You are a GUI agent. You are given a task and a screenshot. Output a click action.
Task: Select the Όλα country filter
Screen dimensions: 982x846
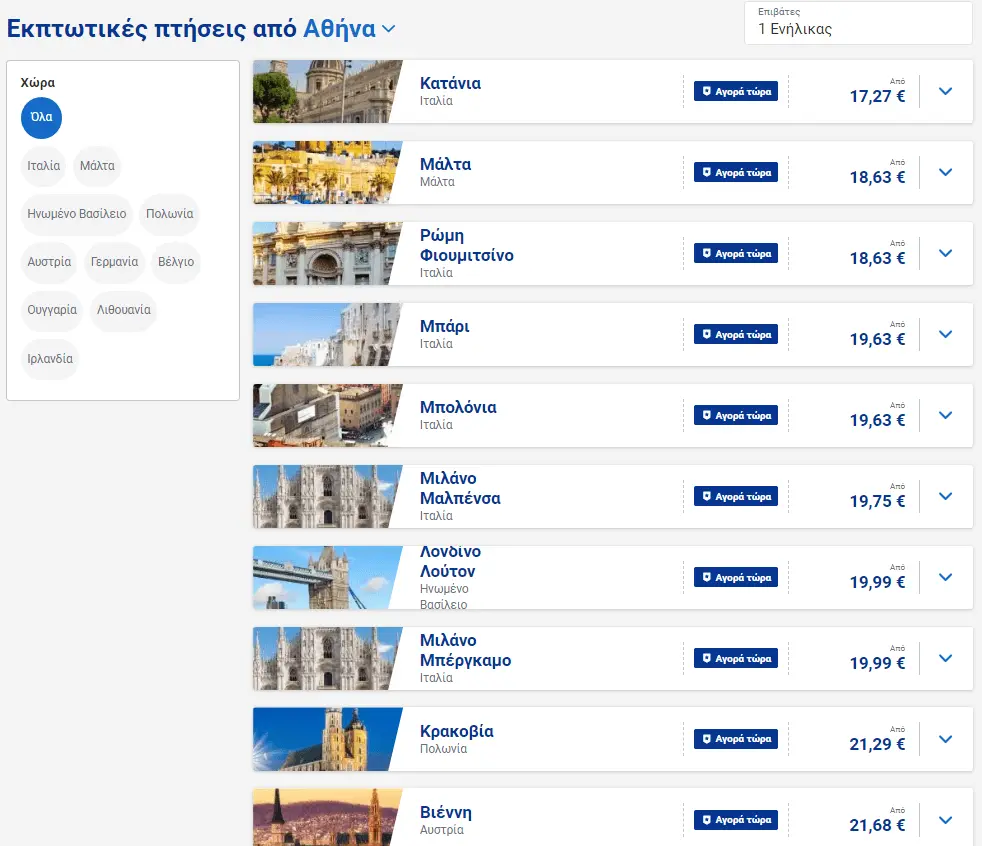click(x=41, y=118)
